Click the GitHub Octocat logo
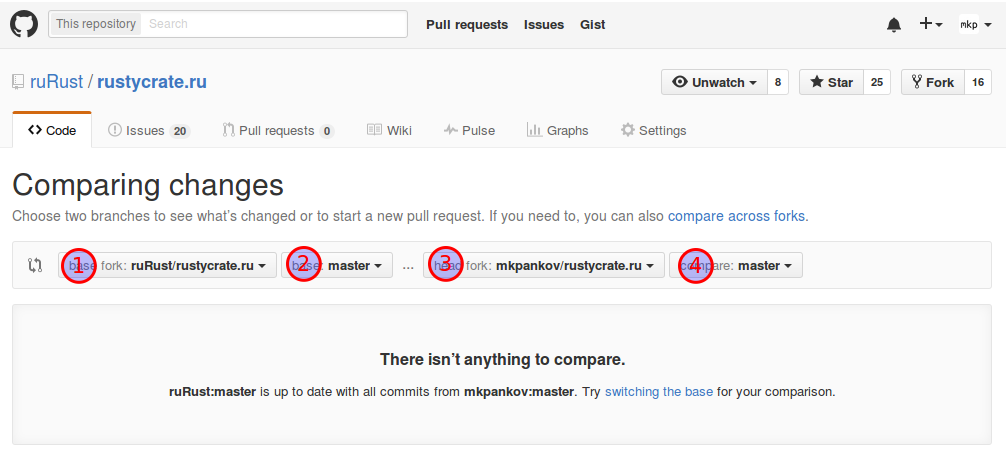Image resolution: width=1006 pixels, height=455 pixels. pos(24,24)
